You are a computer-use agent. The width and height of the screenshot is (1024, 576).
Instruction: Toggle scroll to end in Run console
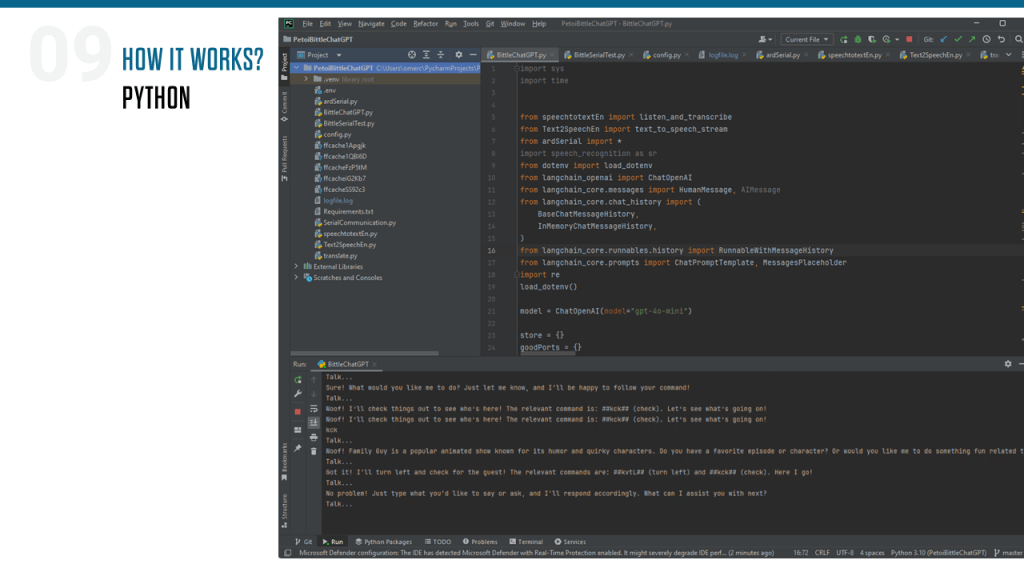coord(314,423)
